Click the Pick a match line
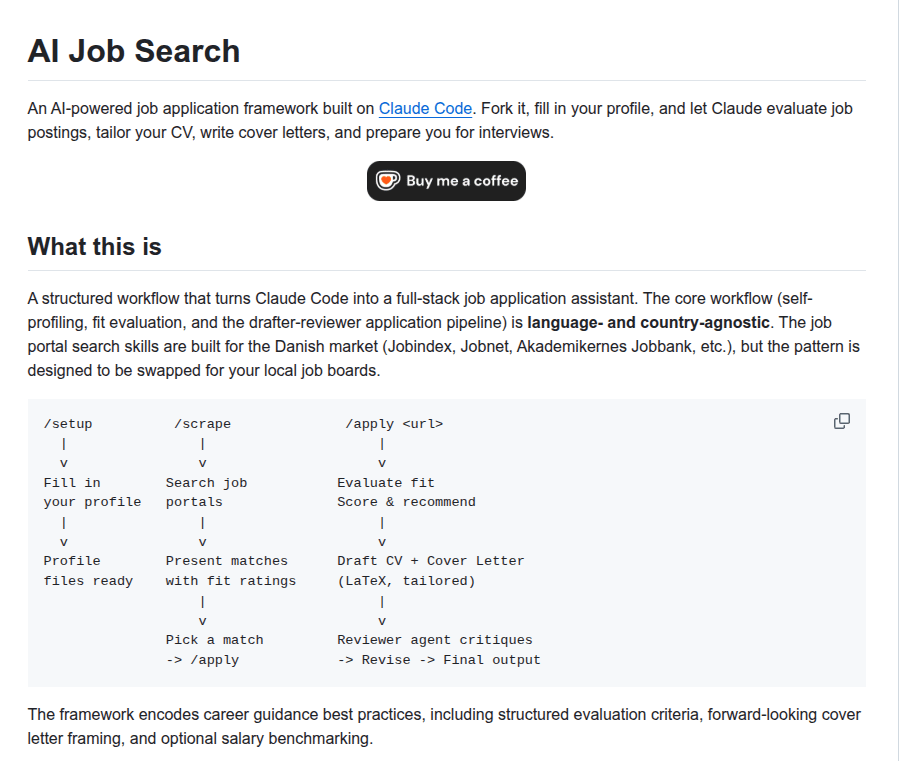Image resolution: width=899 pixels, height=761 pixels. [x=214, y=640]
